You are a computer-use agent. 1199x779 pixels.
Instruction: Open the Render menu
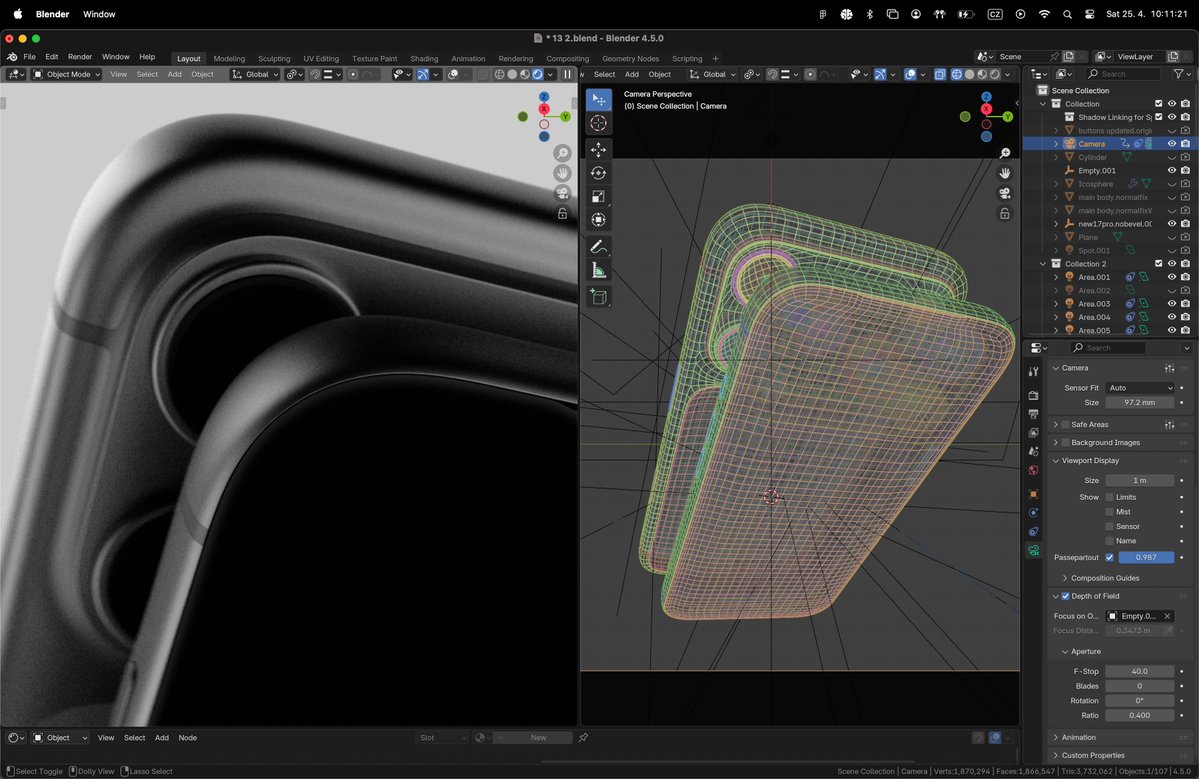coord(80,57)
